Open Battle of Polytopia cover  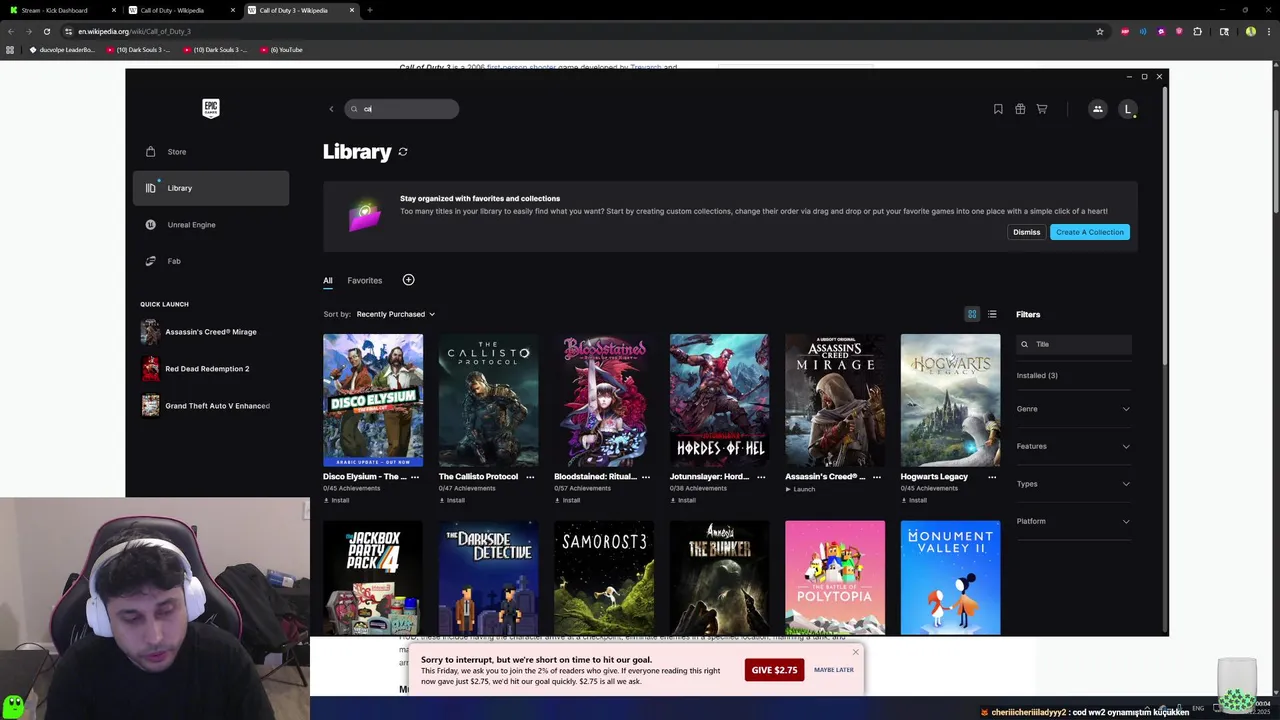[x=835, y=578]
